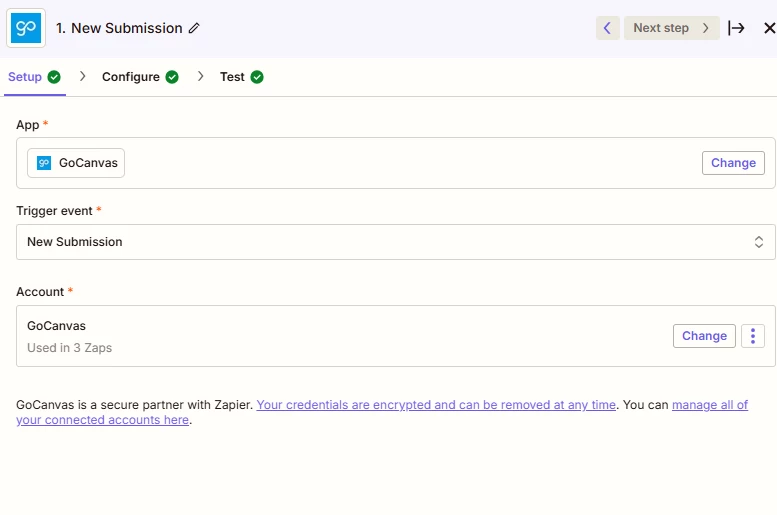The height and width of the screenshot is (515, 777).
Task: Change the selected app
Action: point(733,163)
